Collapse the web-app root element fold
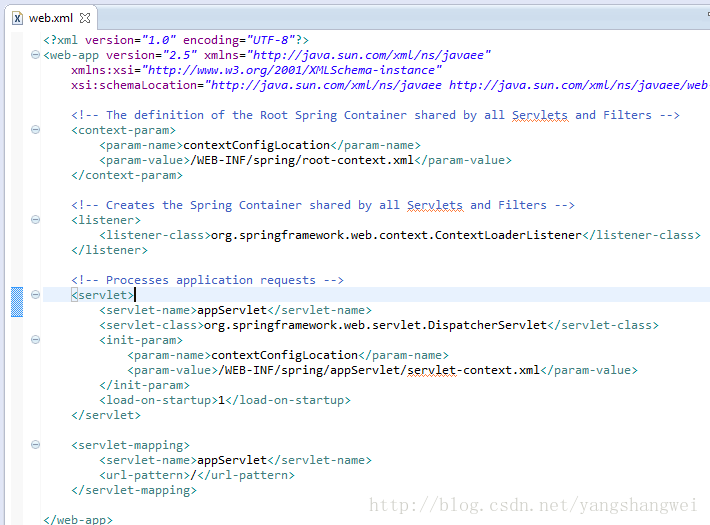 tap(36, 55)
